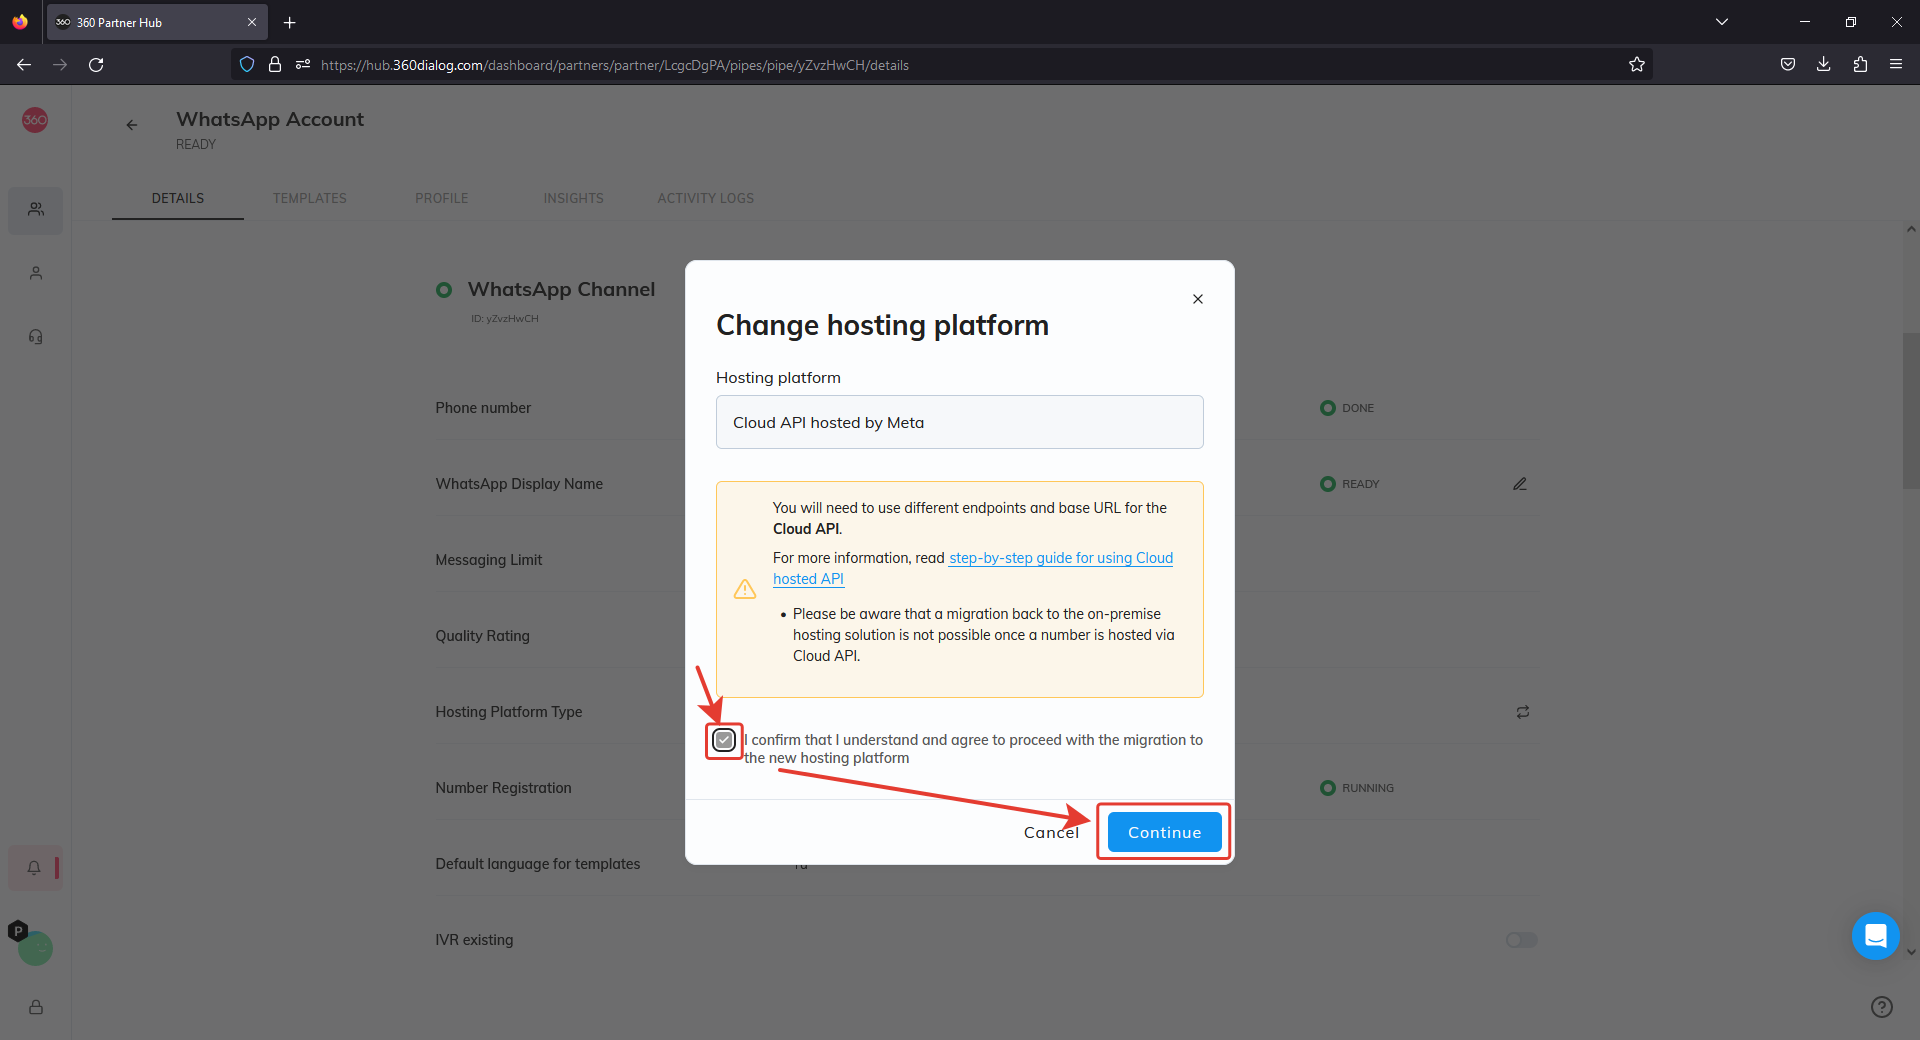Open the partners users sidebar icon

click(x=36, y=210)
